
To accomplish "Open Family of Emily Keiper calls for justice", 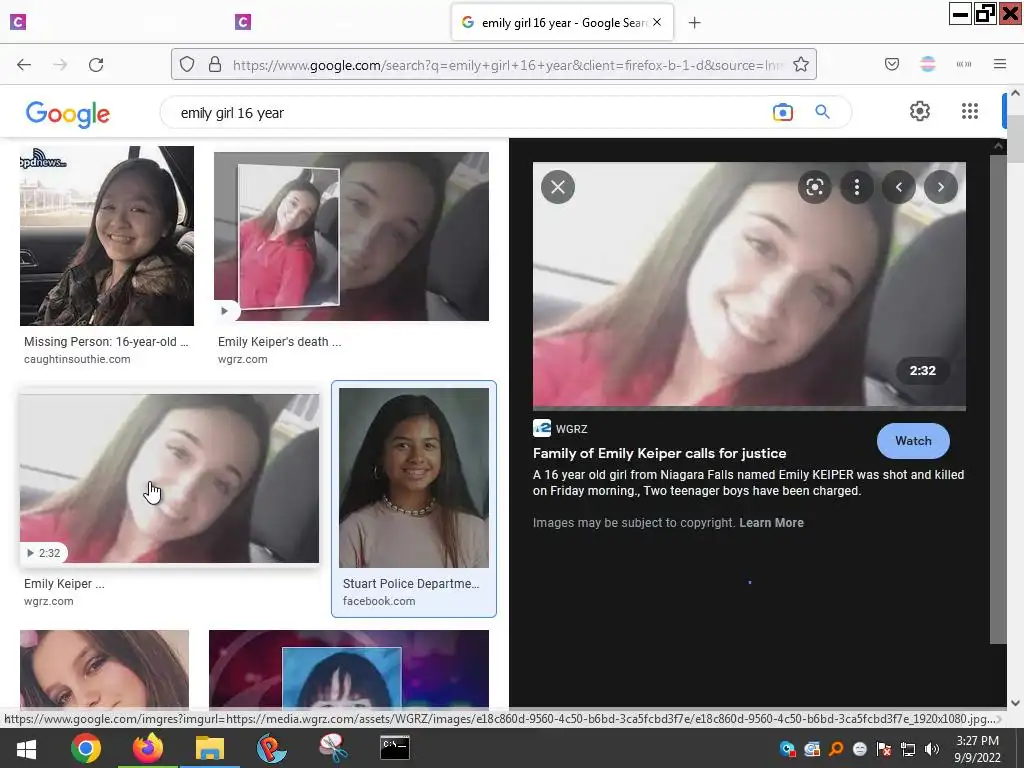I will [660, 453].
